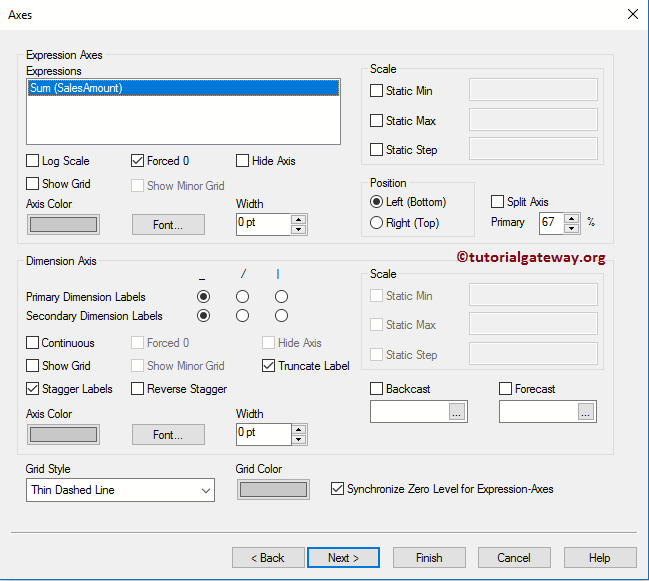Decrease Dimension Axis width with down arrow
The width and height of the screenshot is (649, 581).
[298, 439]
